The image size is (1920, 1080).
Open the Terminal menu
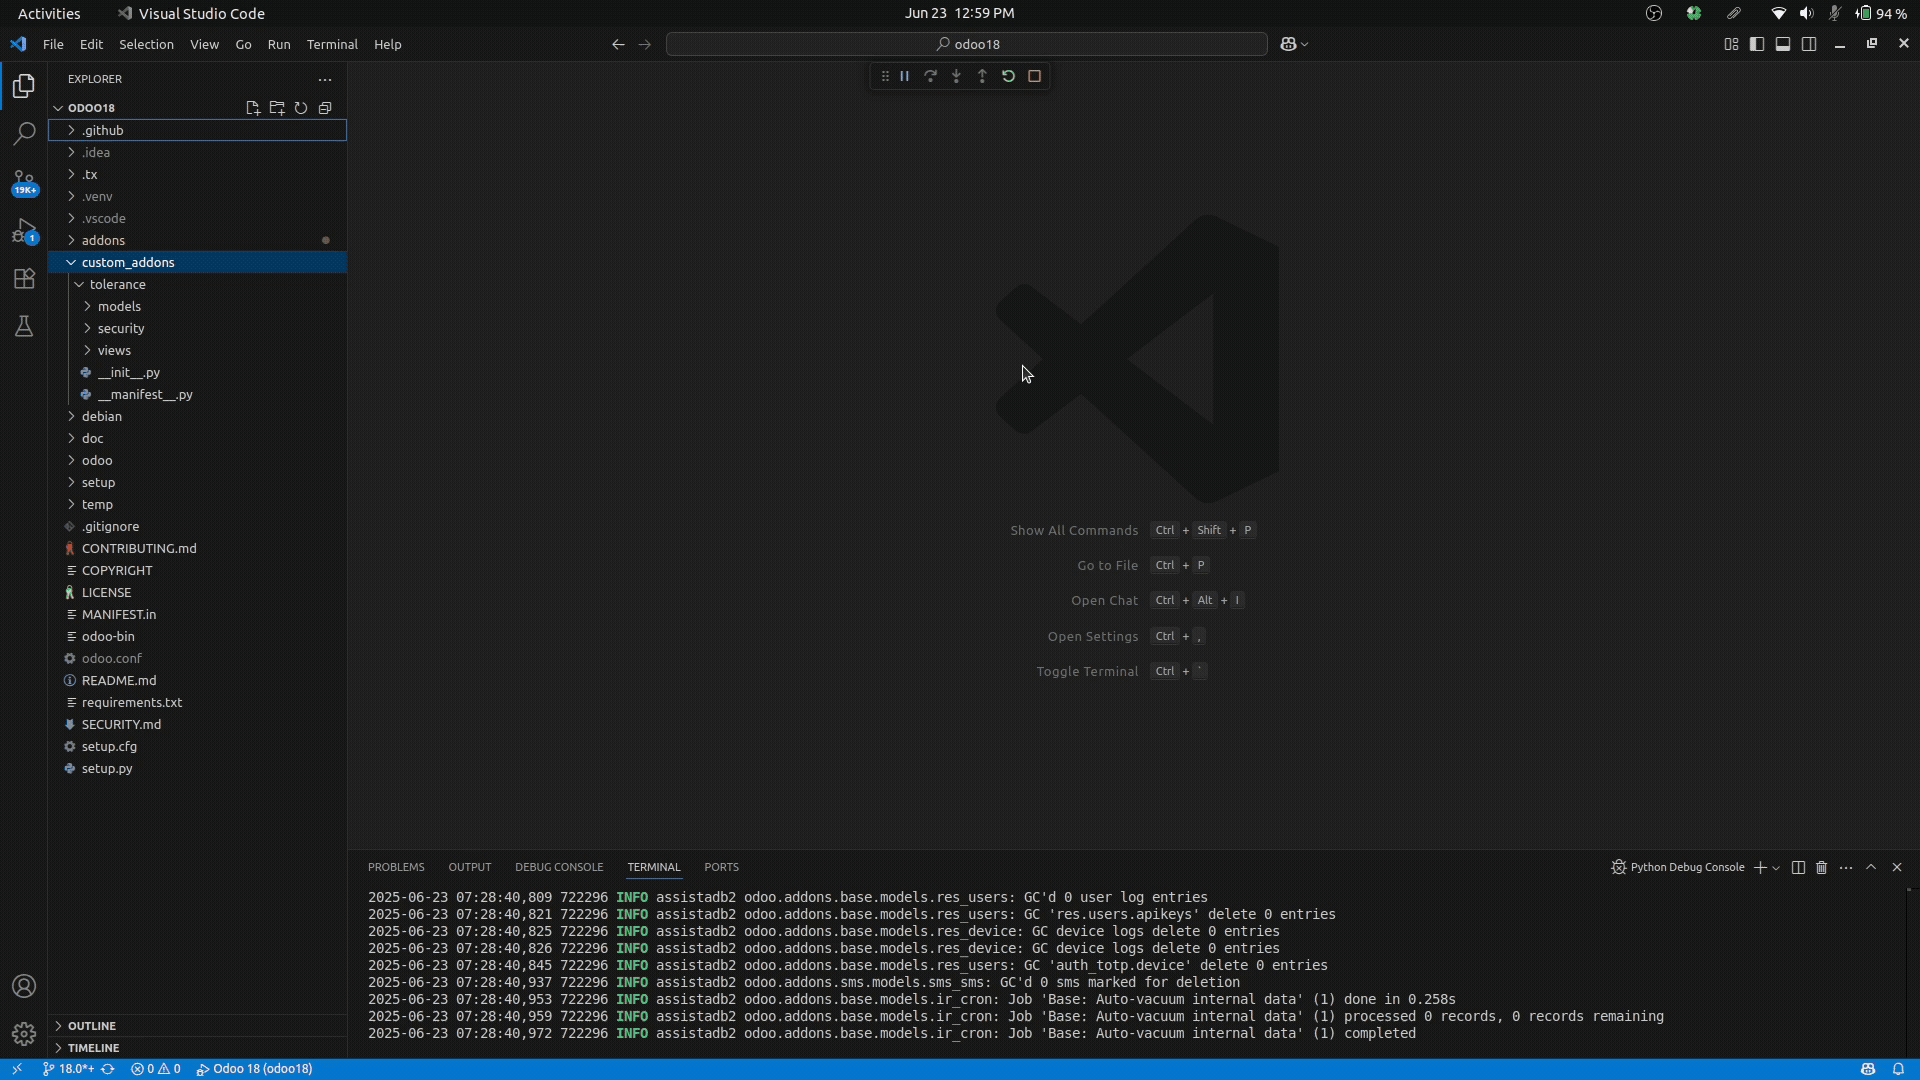coord(332,44)
